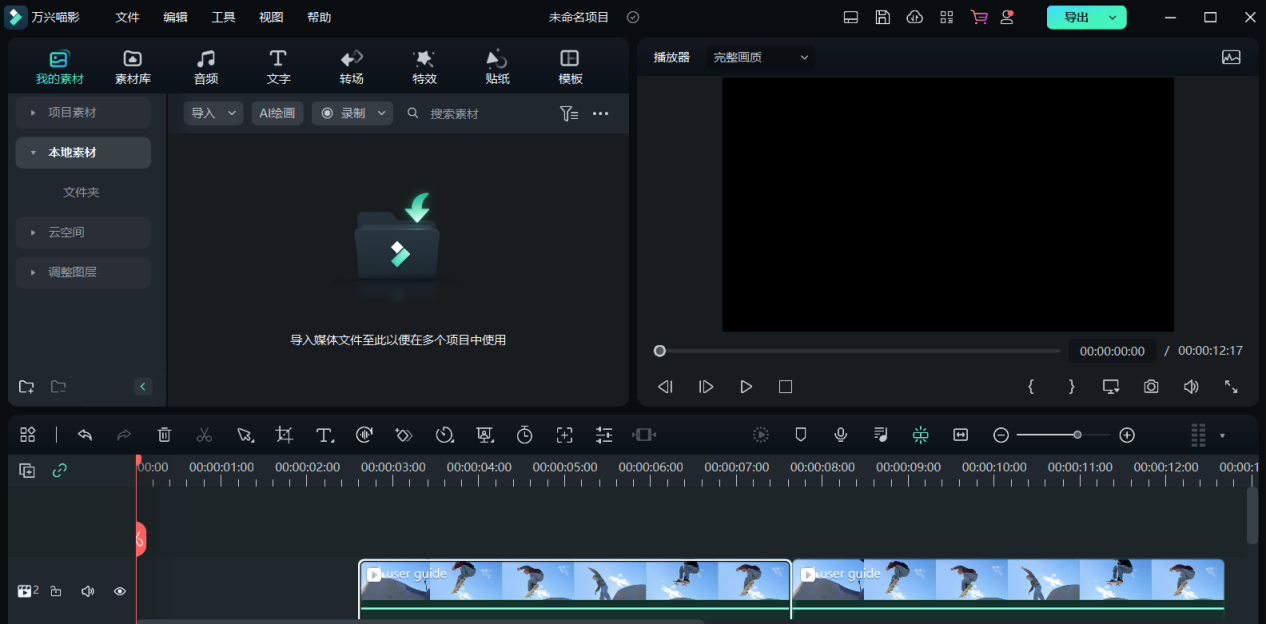Image resolution: width=1266 pixels, height=624 pixels.
Task: Click the delete trash icon
Action: (165, 435)
